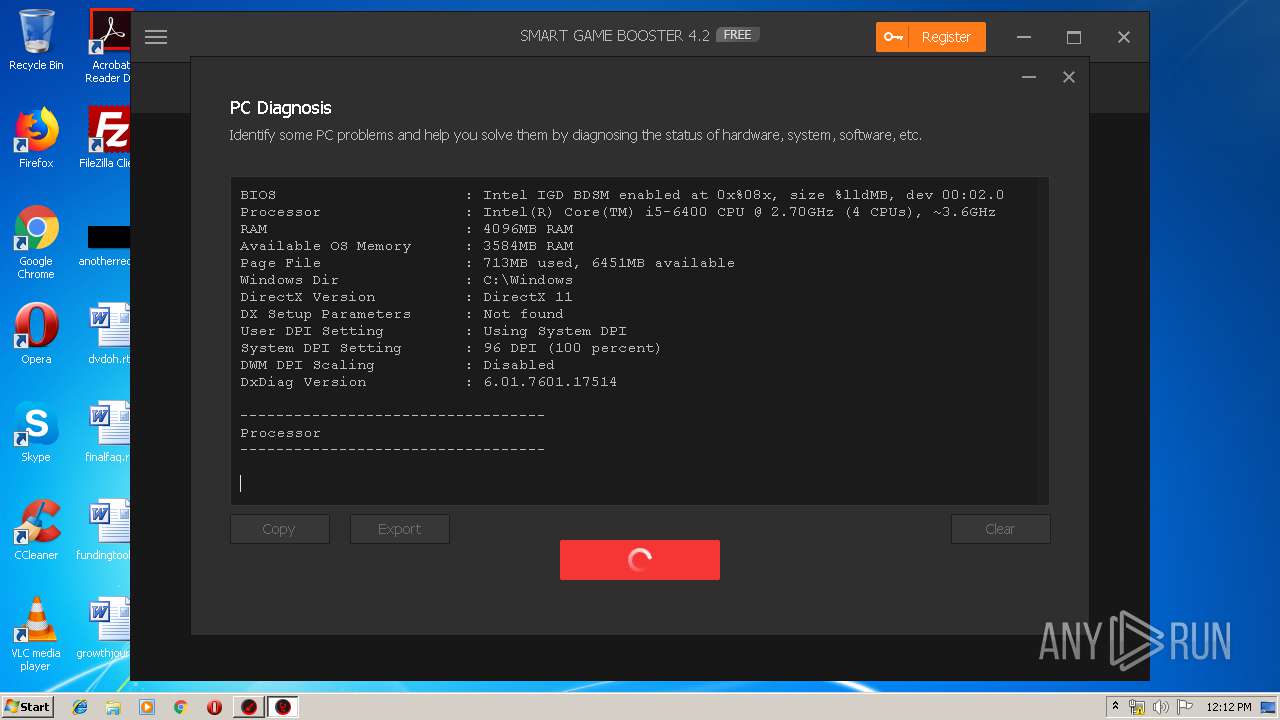Screen dimensions: 1280x720
Task: Open the Action Center flag icon
Action: click(1183, 707)
